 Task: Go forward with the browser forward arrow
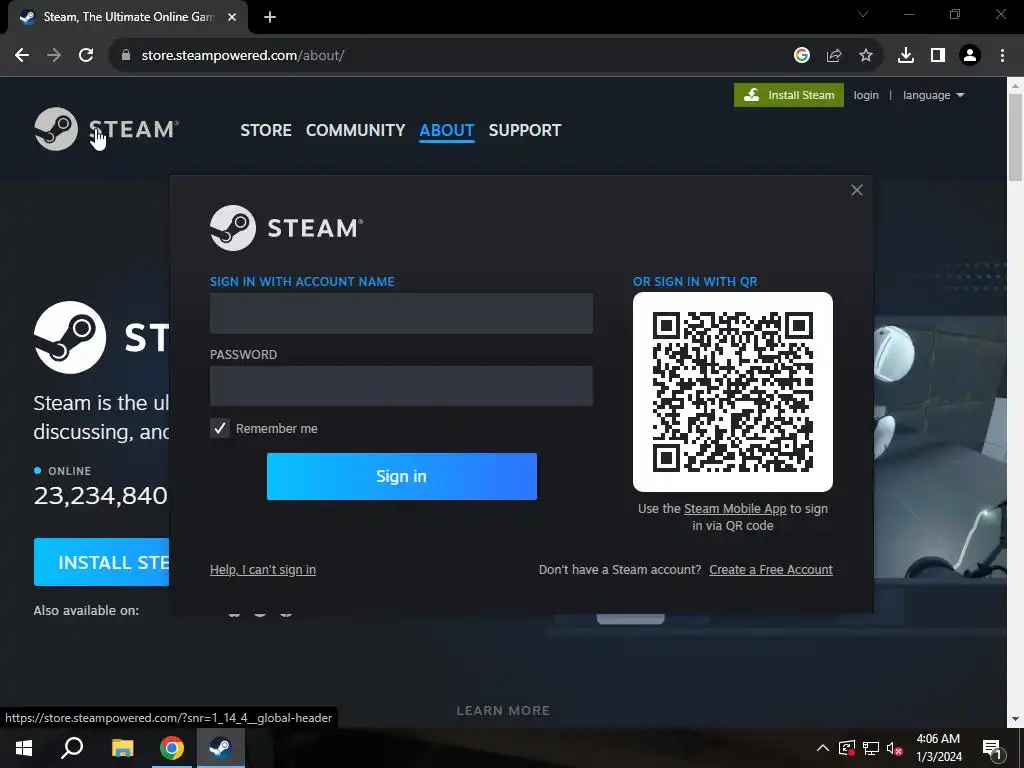(54, 56)
